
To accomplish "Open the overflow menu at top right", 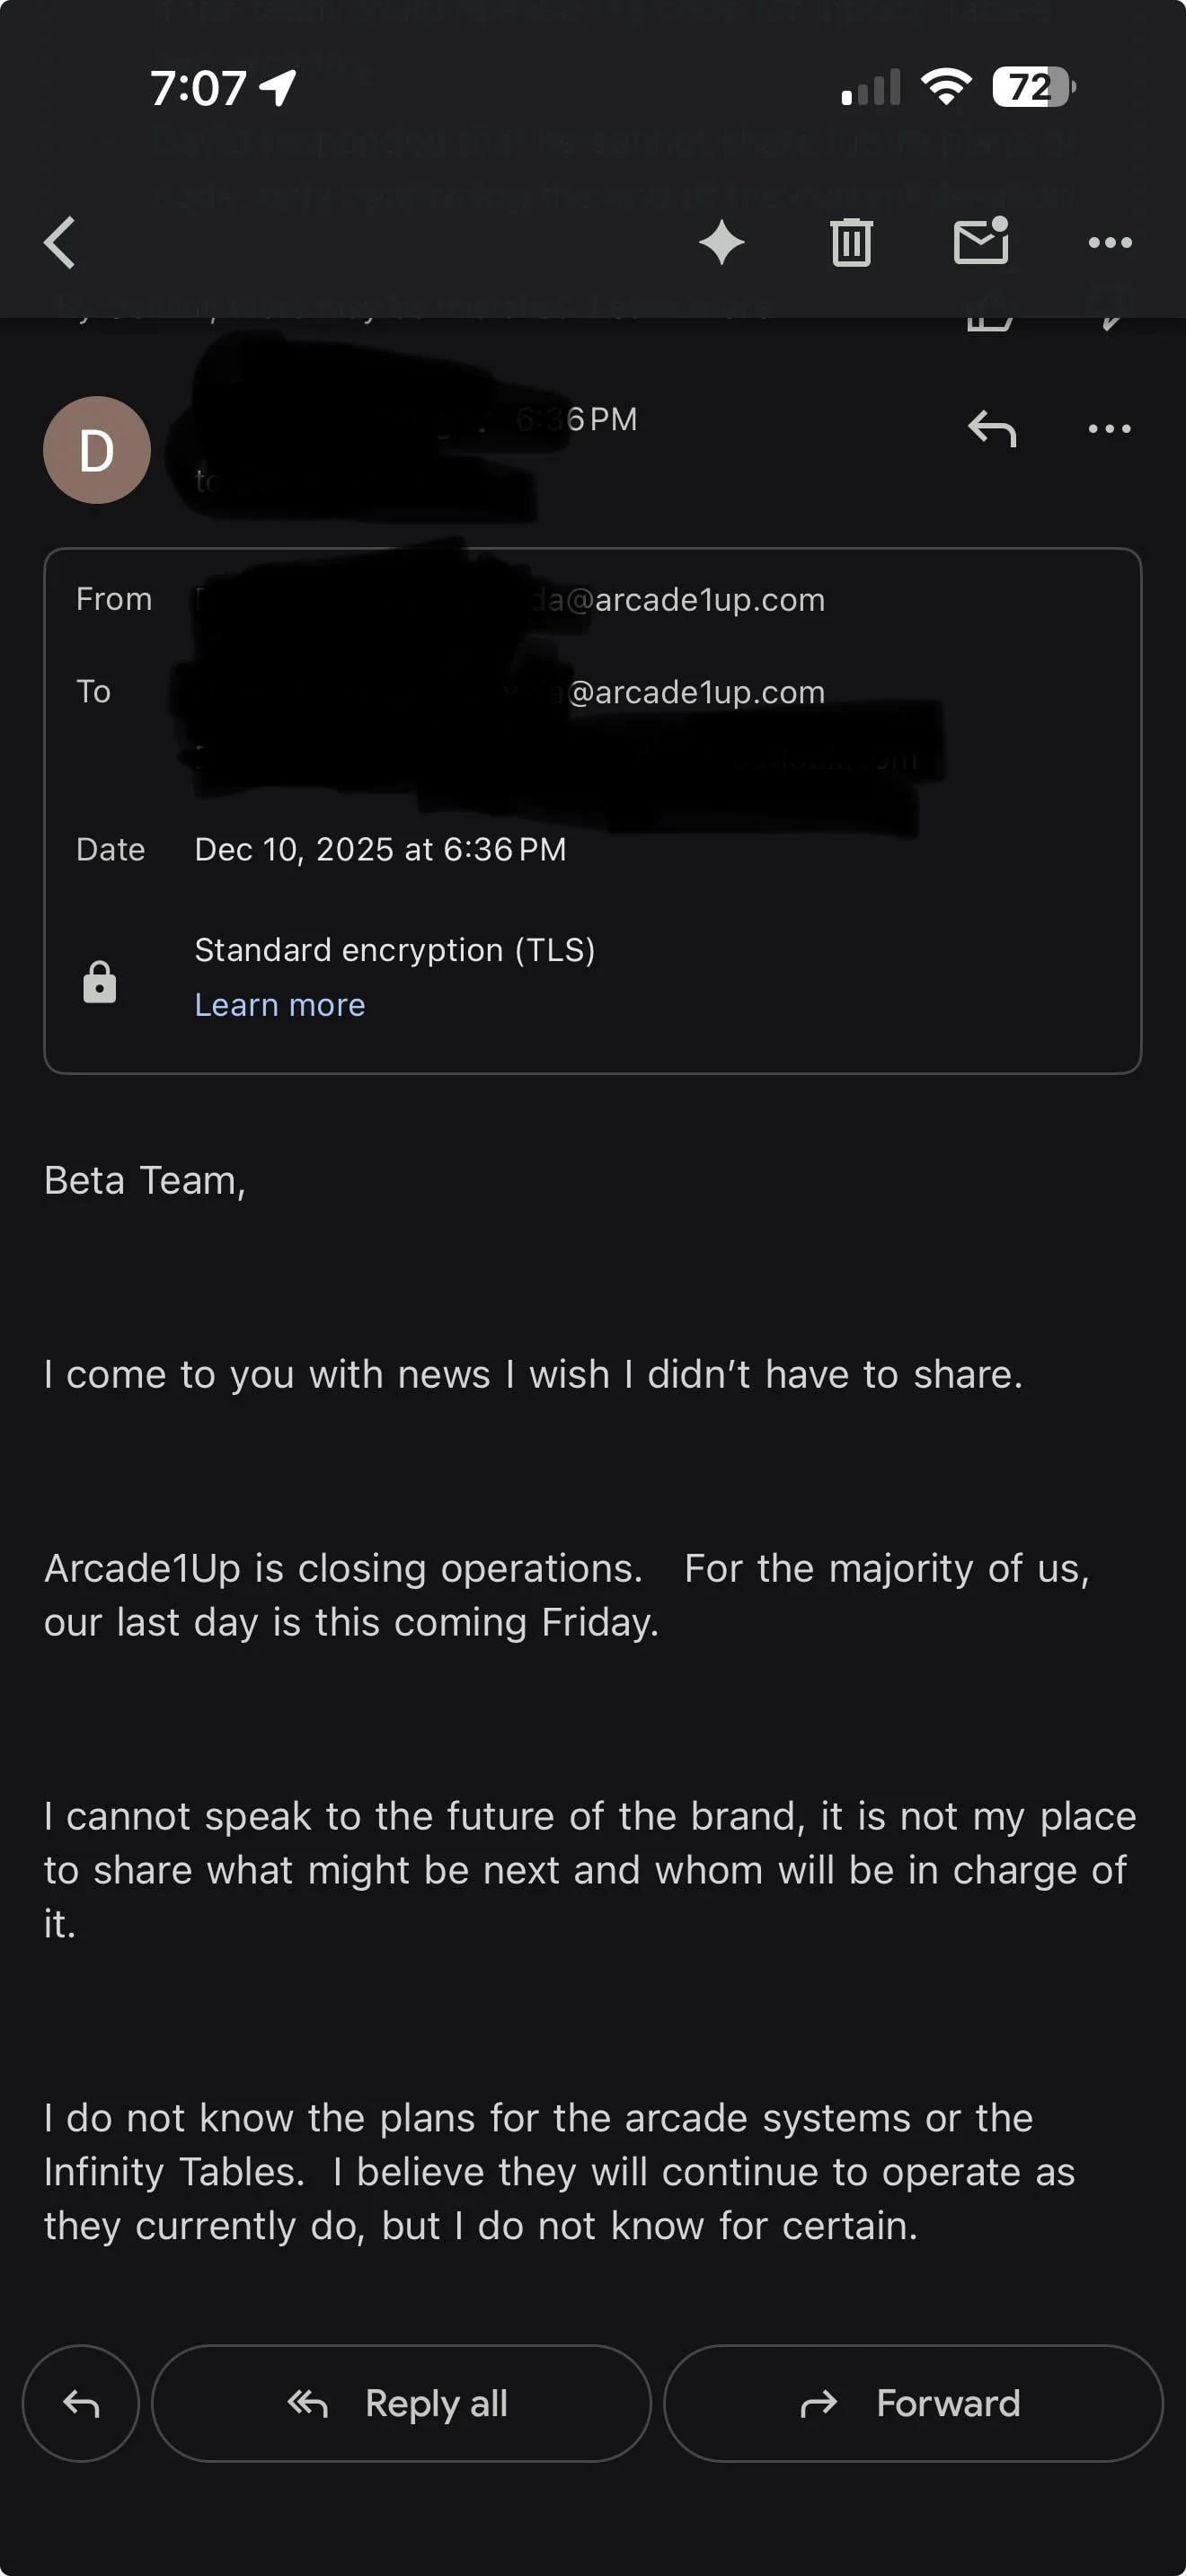I will click(x=1107, y=242).
